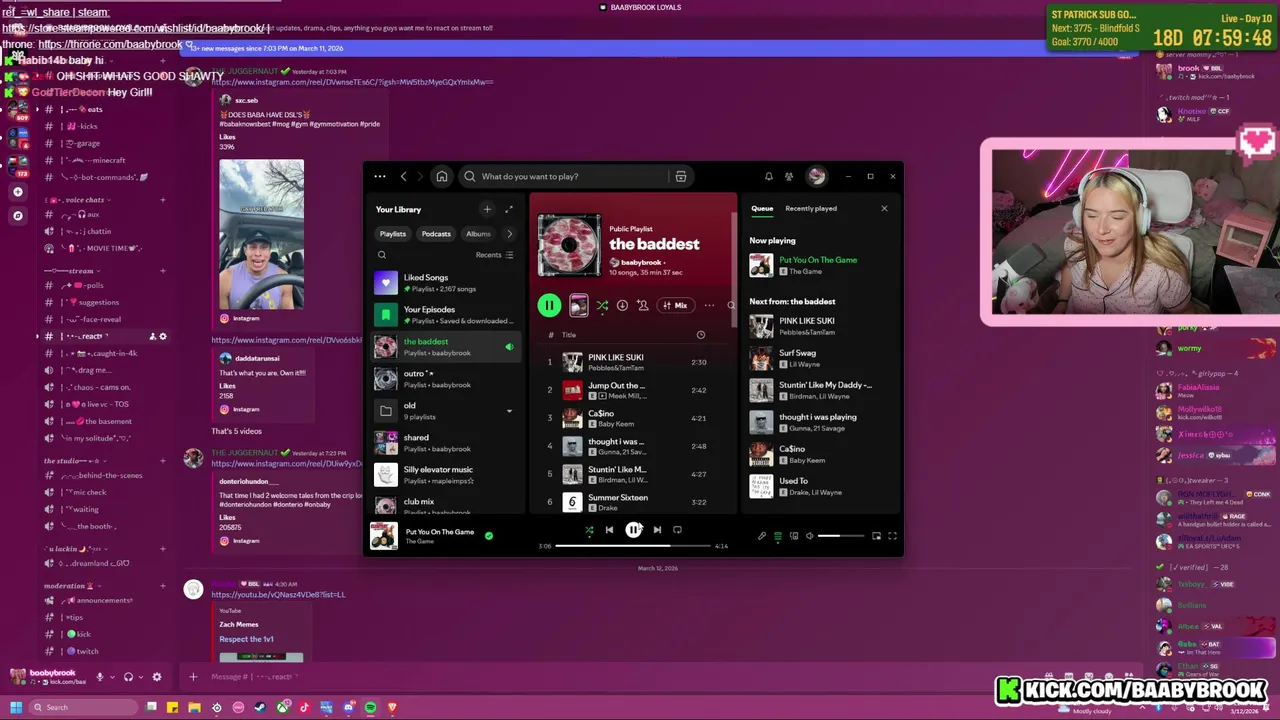The image size is (1280, 720).
Task: Open the outro playlist in library
Action: pyautogui.click(x=446, y=379)
